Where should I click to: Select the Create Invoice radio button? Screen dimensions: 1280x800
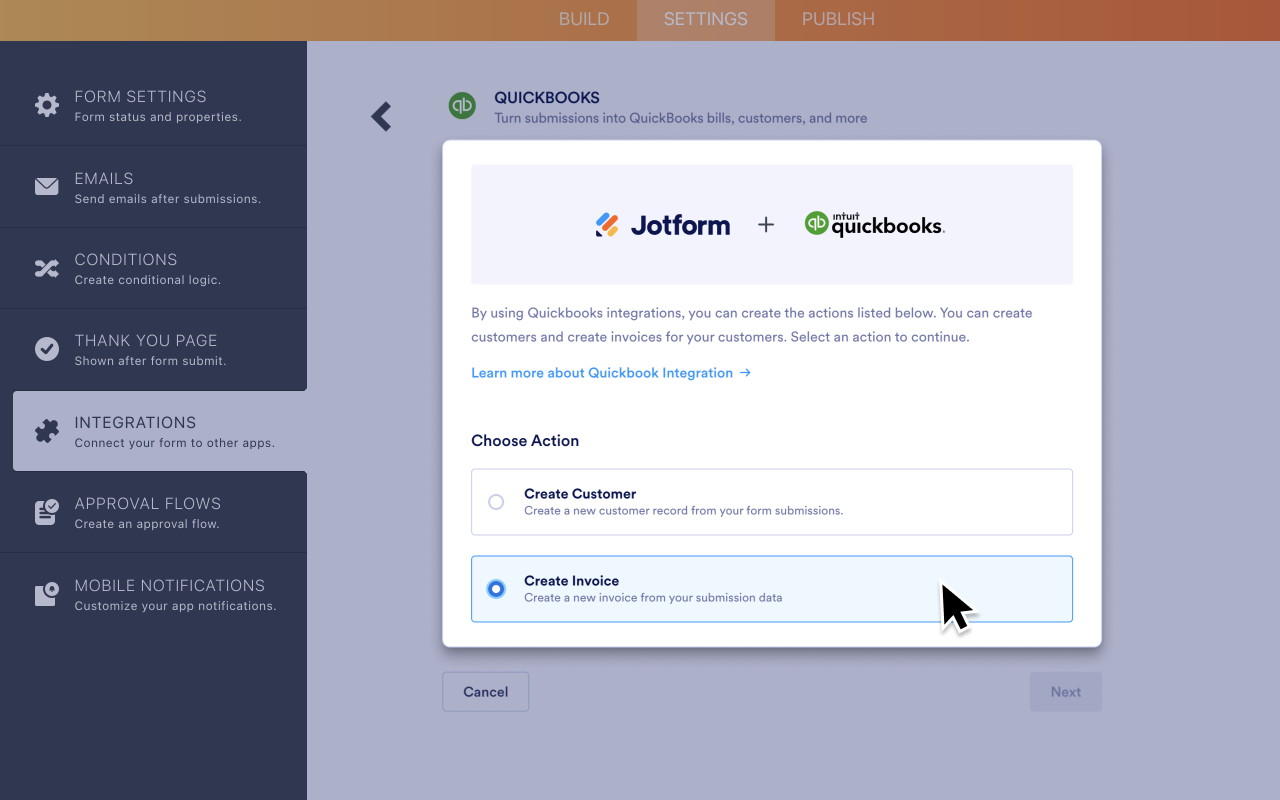(497, 589)
